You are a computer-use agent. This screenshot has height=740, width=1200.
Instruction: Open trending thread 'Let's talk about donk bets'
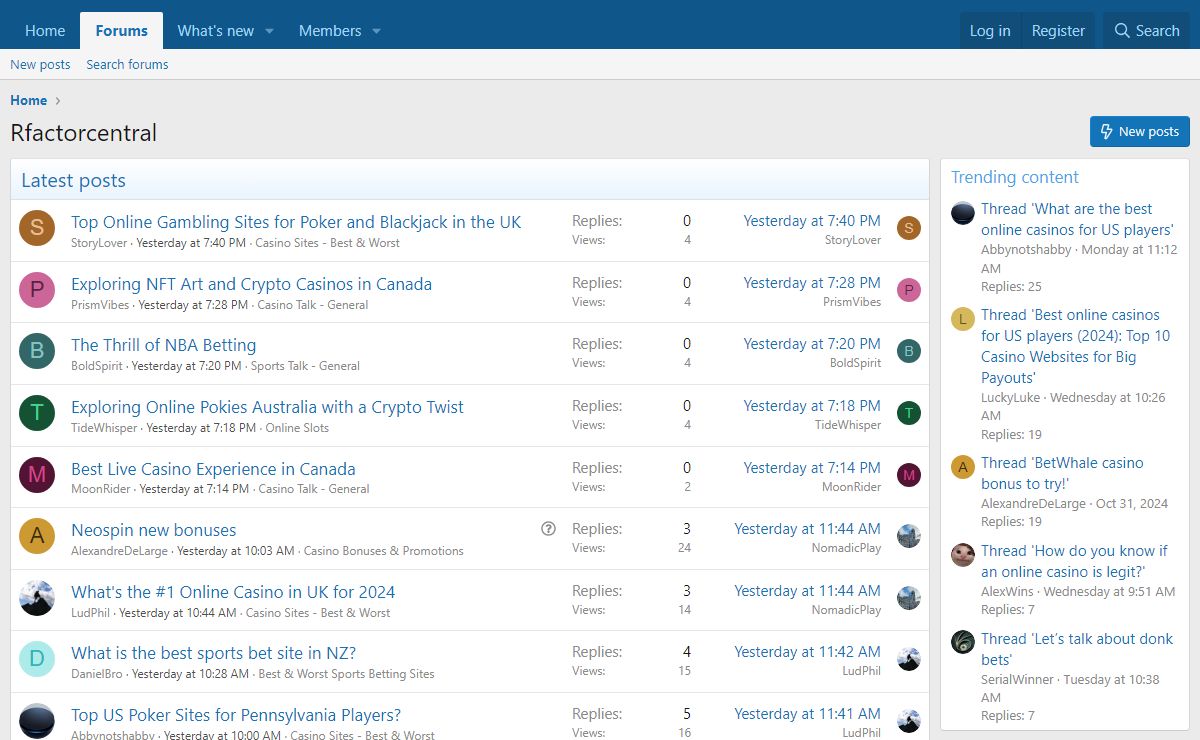click(x=1077, y=649)
